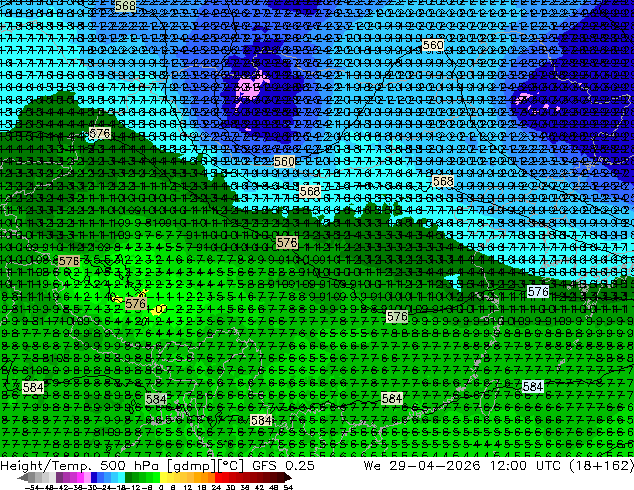Image resolution: width=634 pixels, height=490 pixels.
Task: Click the yellow 0°C swatch in the color scale
Action: (x=163, y=478)
